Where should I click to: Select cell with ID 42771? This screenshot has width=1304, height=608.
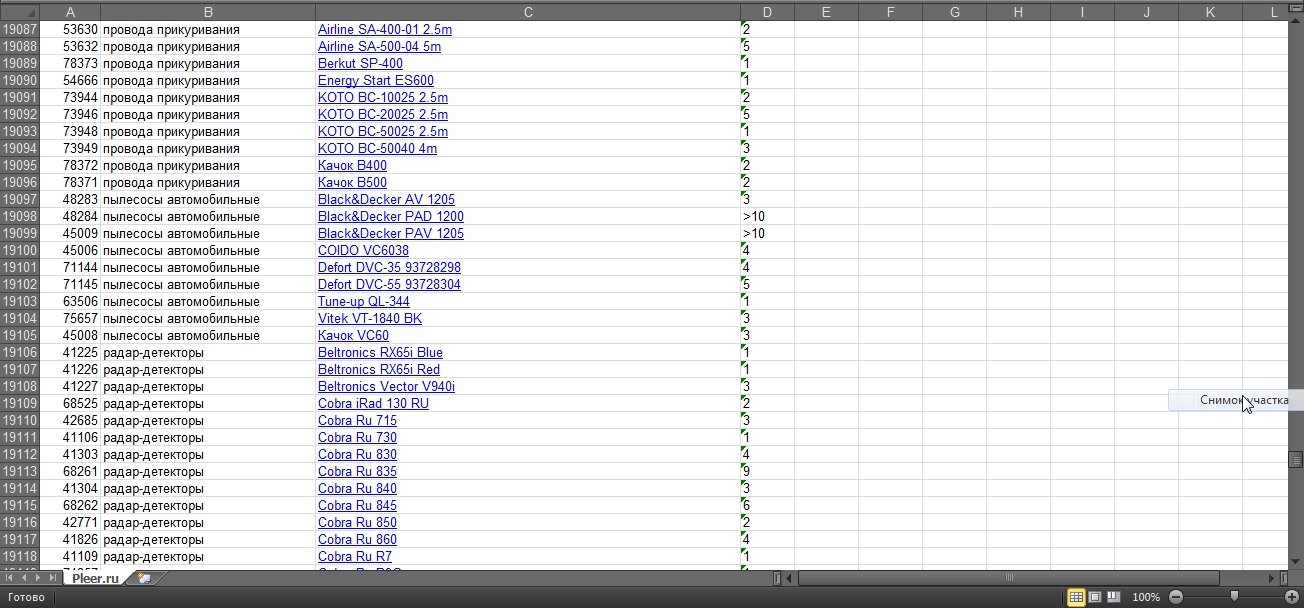70,523
